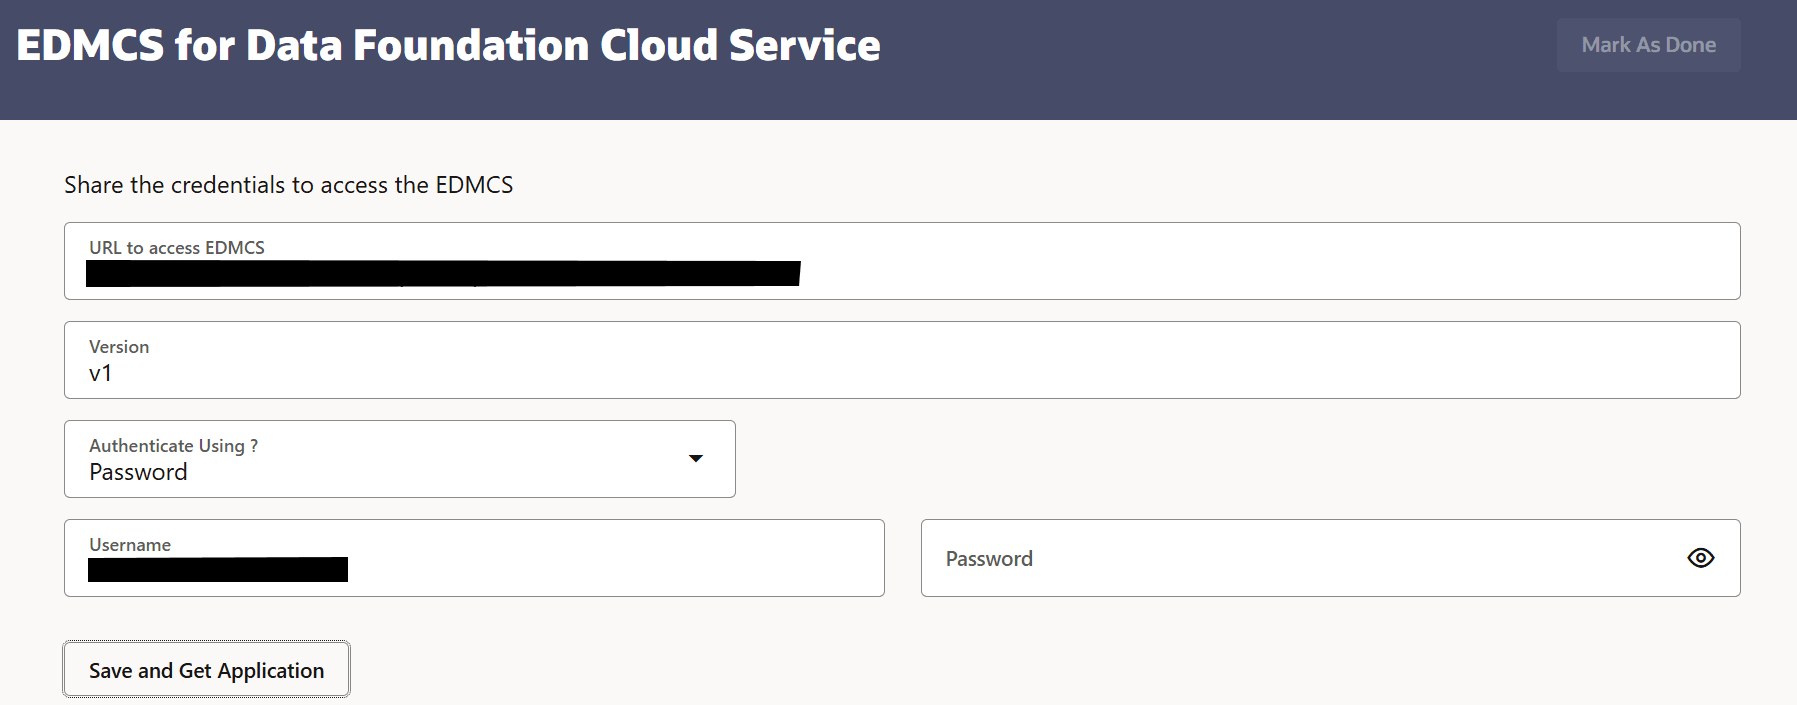The height and width of the screenshot is (705, 1797).
Task: Click the Password input field
Action: (1300, 558)
